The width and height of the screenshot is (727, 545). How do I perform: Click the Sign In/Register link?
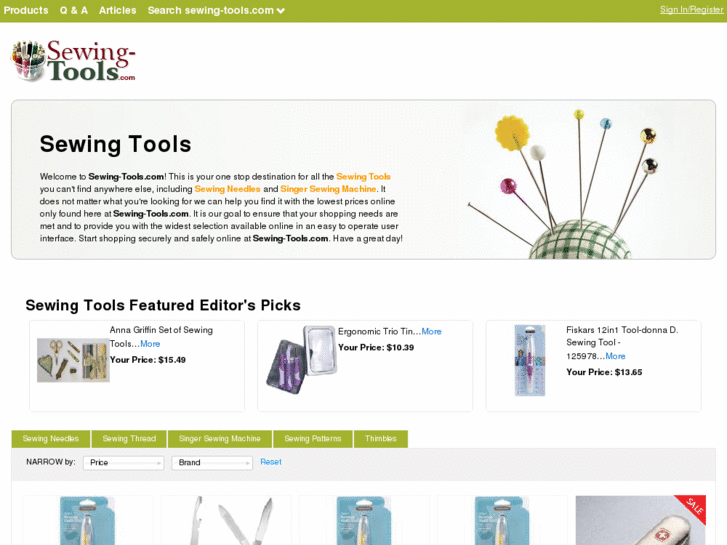tap(691, 10)
